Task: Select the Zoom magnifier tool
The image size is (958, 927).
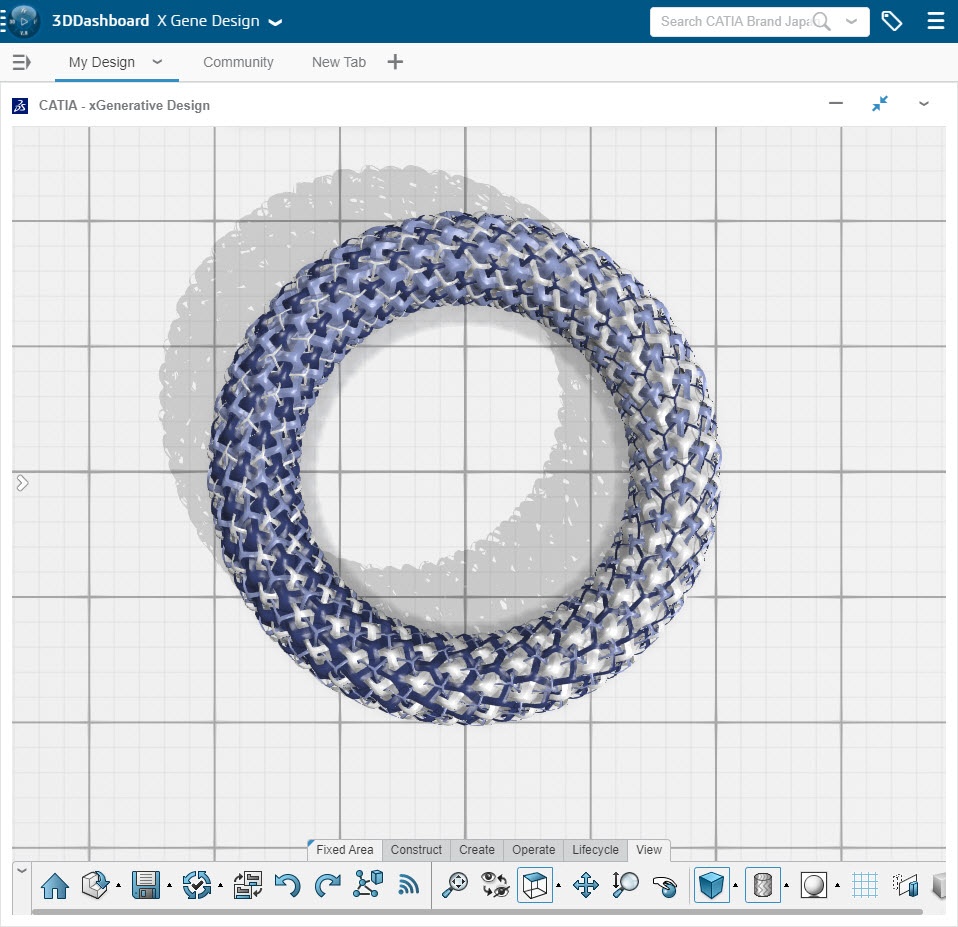Action: coord(626,885)
